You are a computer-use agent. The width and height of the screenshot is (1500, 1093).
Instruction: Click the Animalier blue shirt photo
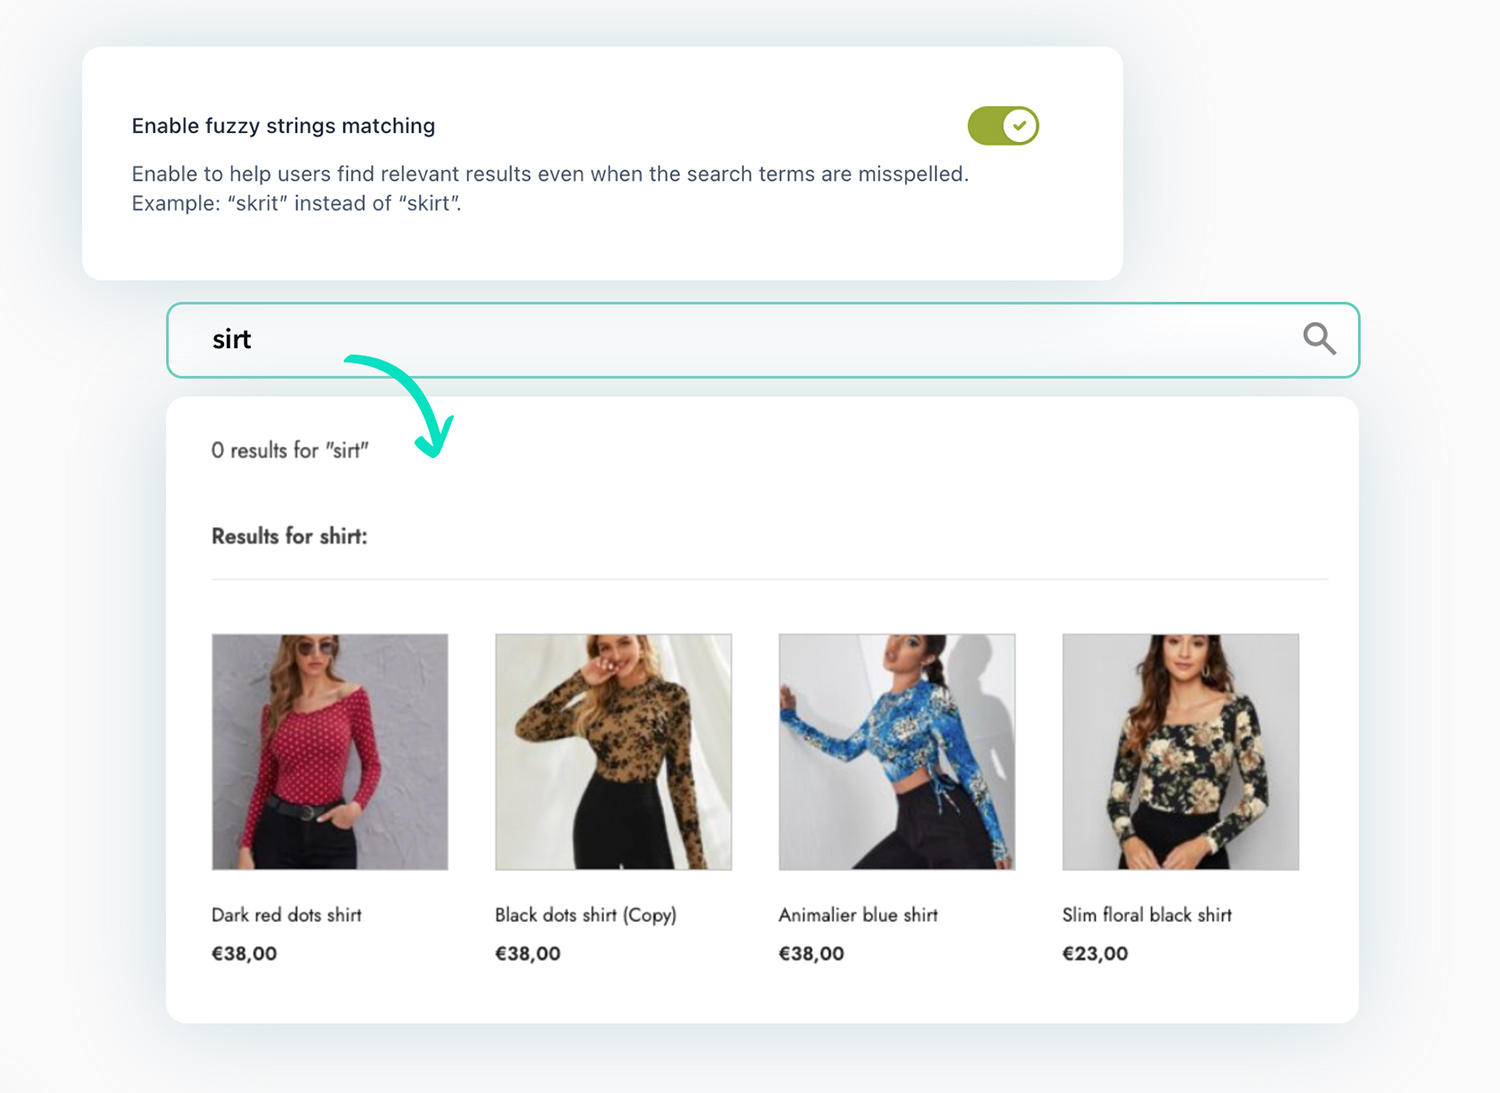896,751
